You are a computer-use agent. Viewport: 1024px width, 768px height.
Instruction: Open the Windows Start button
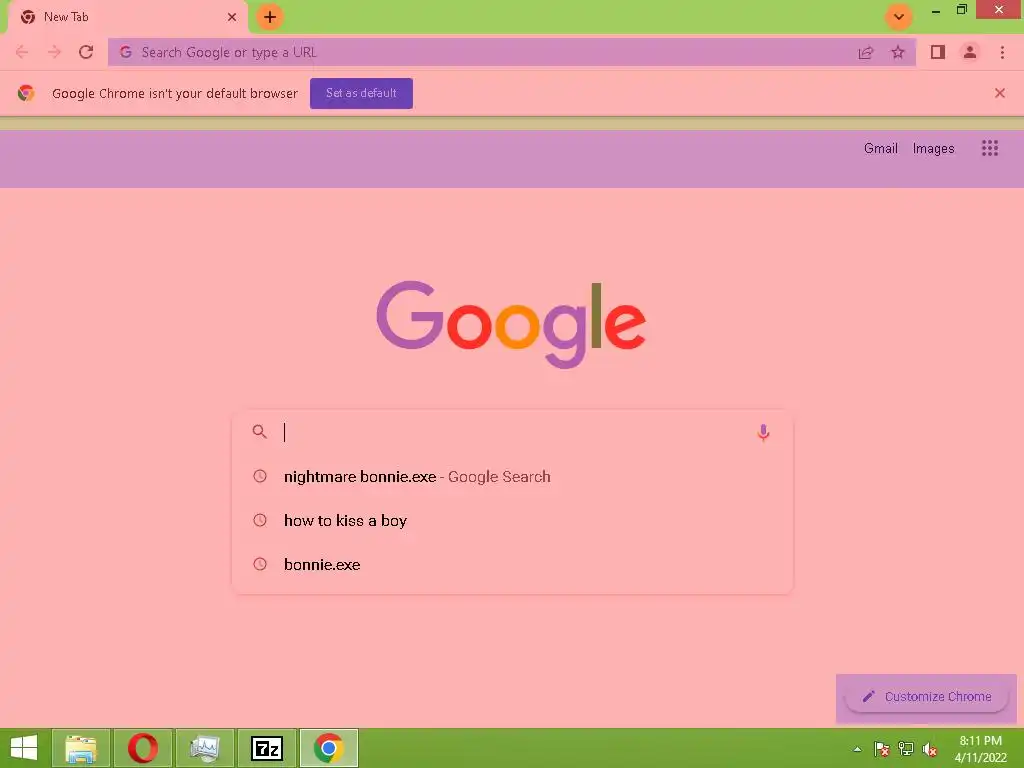[24, 748]
